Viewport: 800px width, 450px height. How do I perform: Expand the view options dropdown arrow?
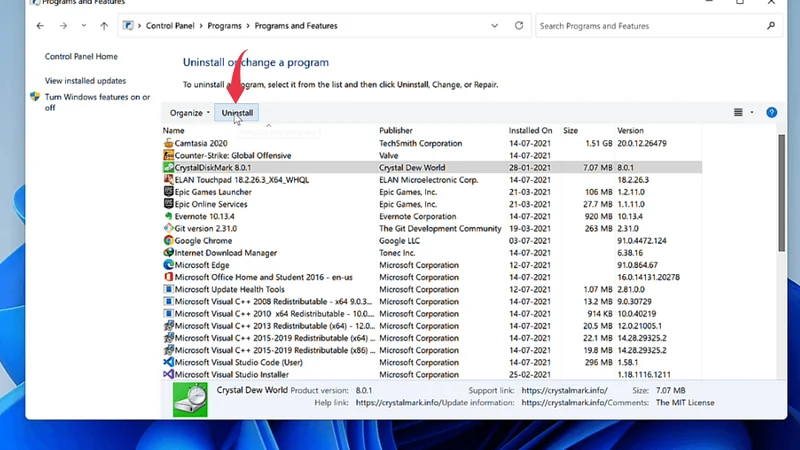click(x=752, y=113)
